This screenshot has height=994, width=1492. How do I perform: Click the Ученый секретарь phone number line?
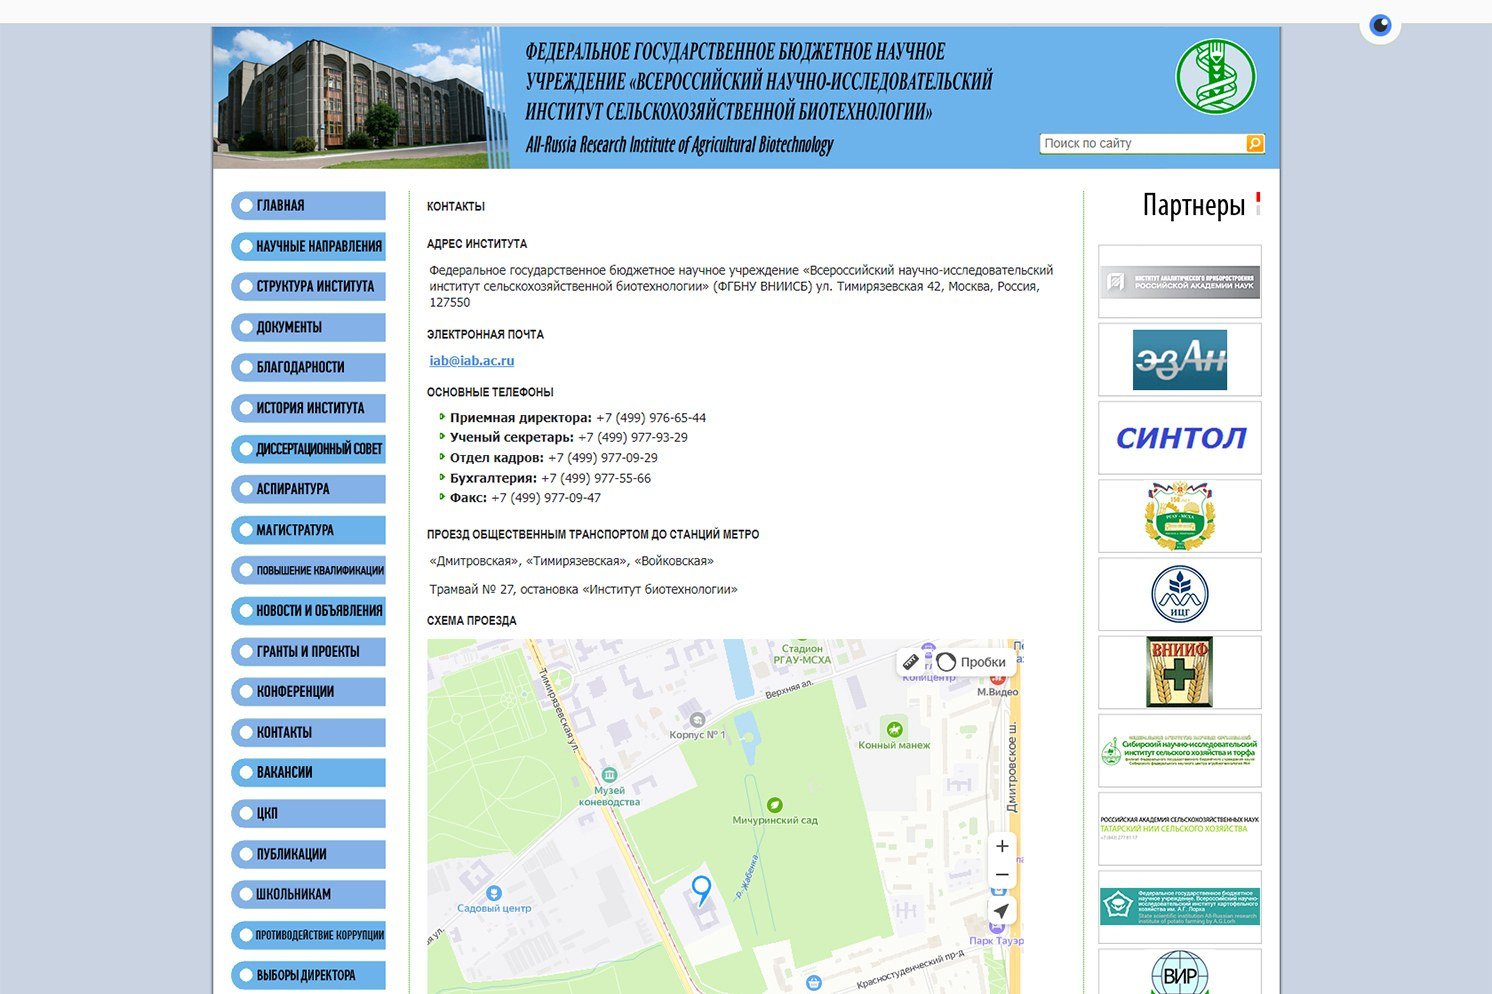coord(569,437)
